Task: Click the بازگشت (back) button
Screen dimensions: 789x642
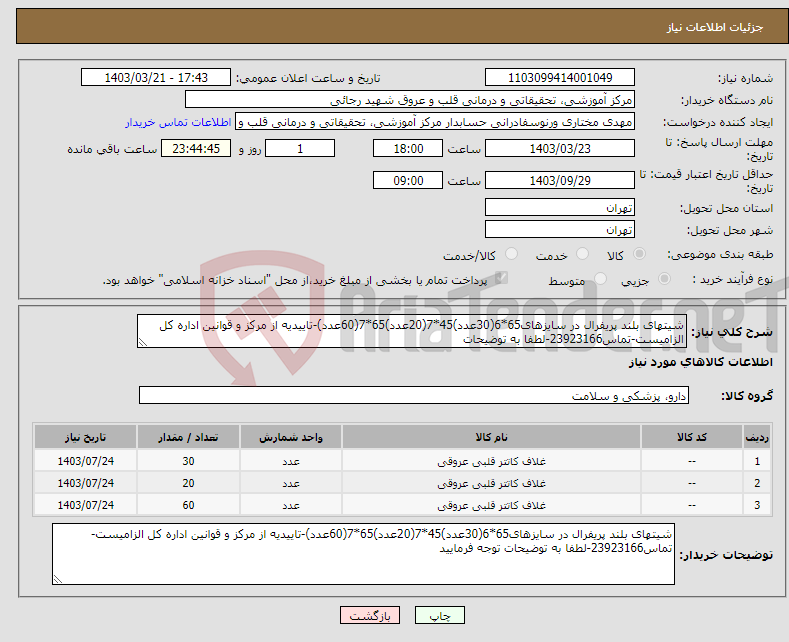Action: [370, 615]
